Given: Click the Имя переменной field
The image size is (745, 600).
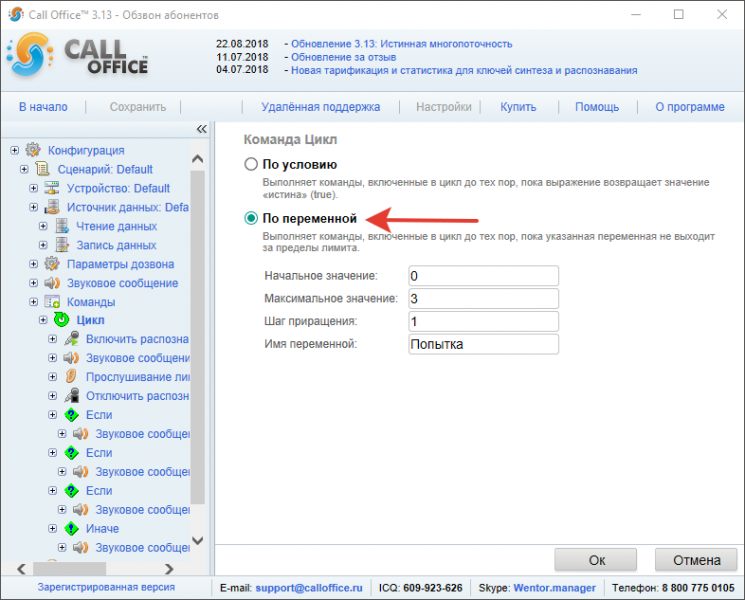Looking at the screenshot, I should tap(483, 344).
